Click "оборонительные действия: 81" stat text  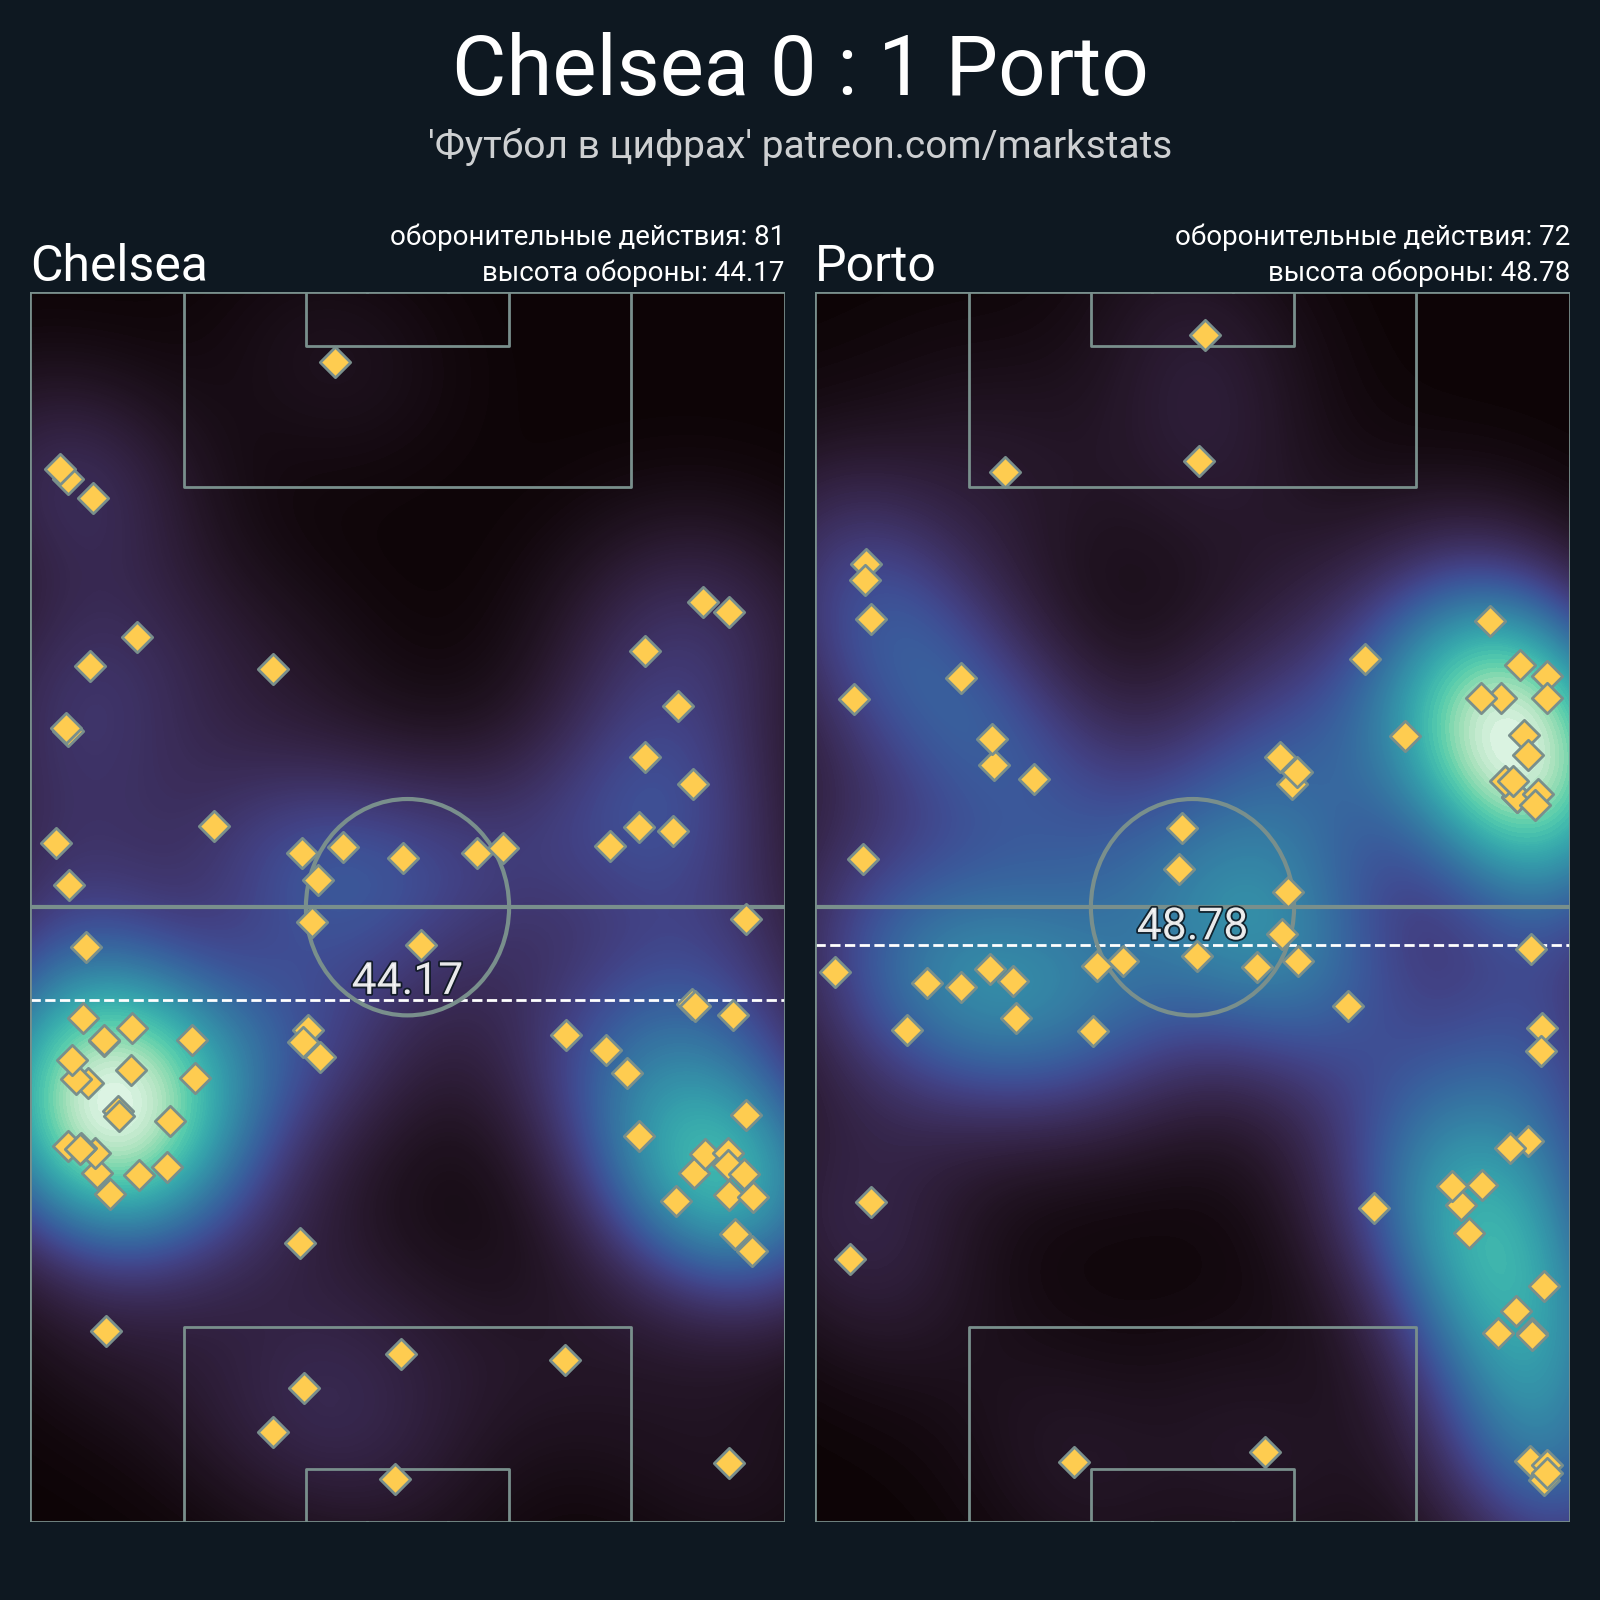586,236
